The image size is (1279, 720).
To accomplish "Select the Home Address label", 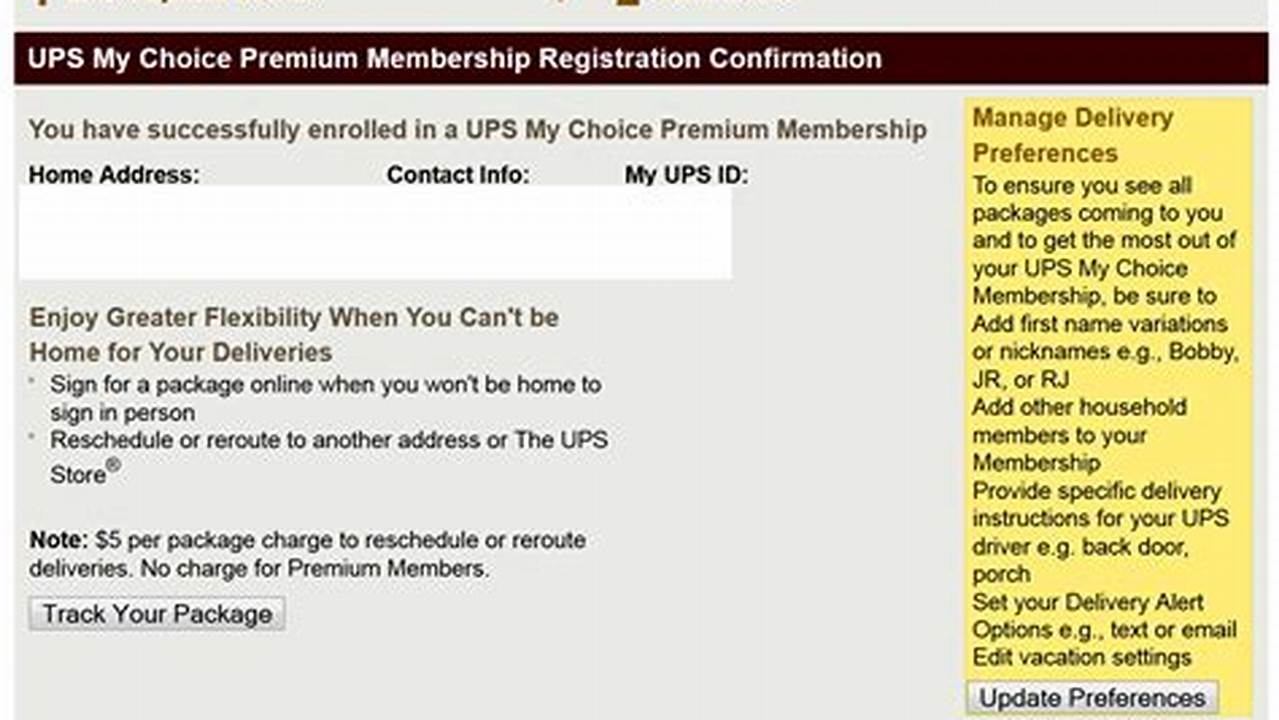I will (x=113, y=174).
